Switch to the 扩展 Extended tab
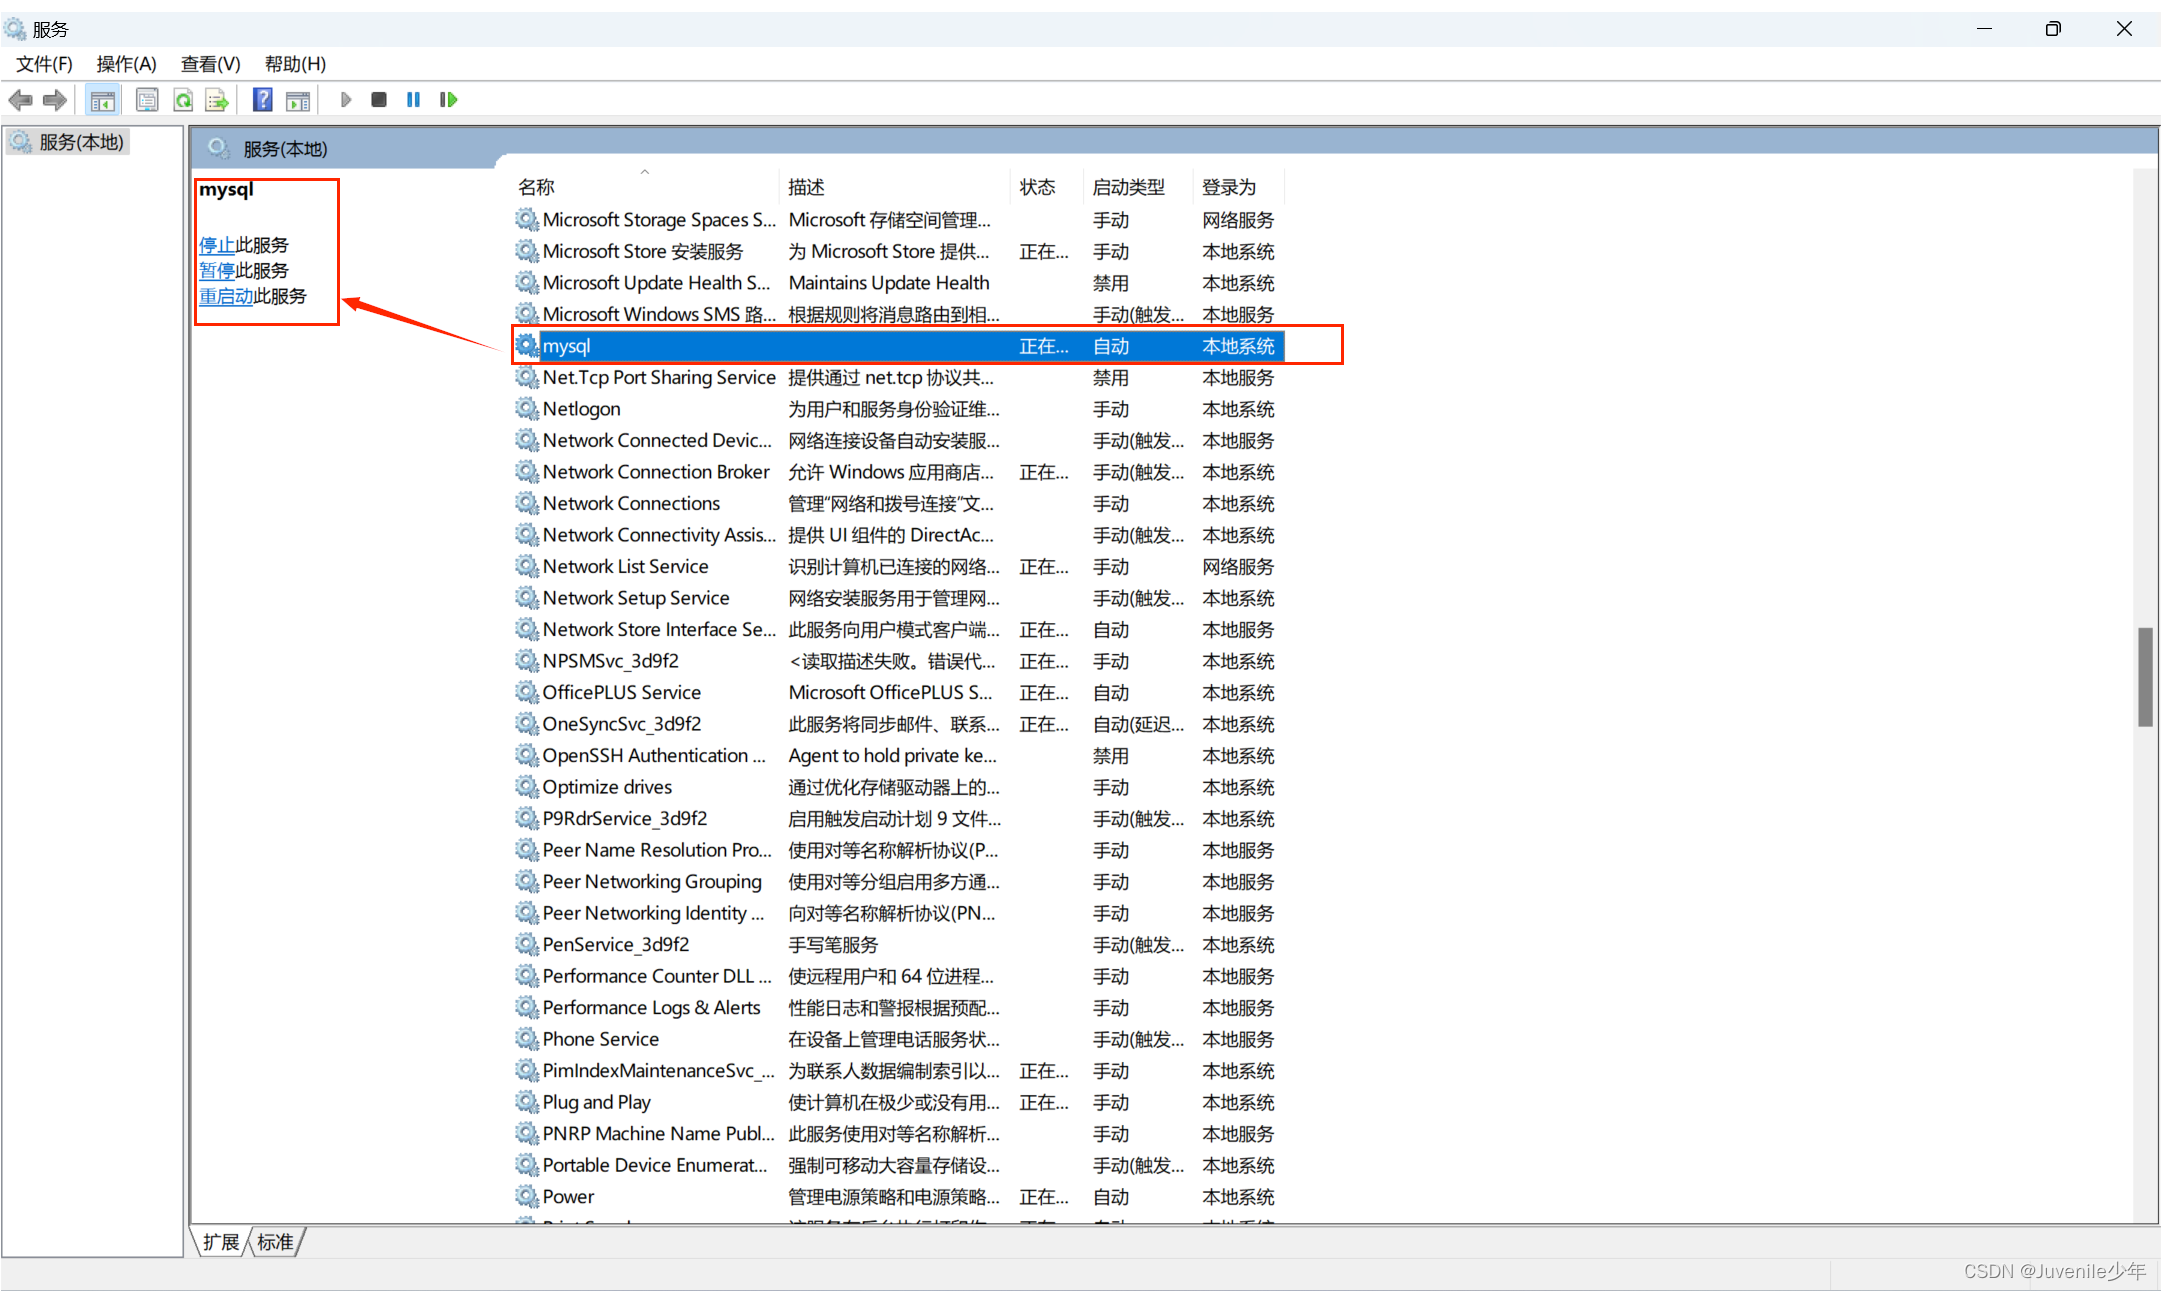 tap(221, 1242)
